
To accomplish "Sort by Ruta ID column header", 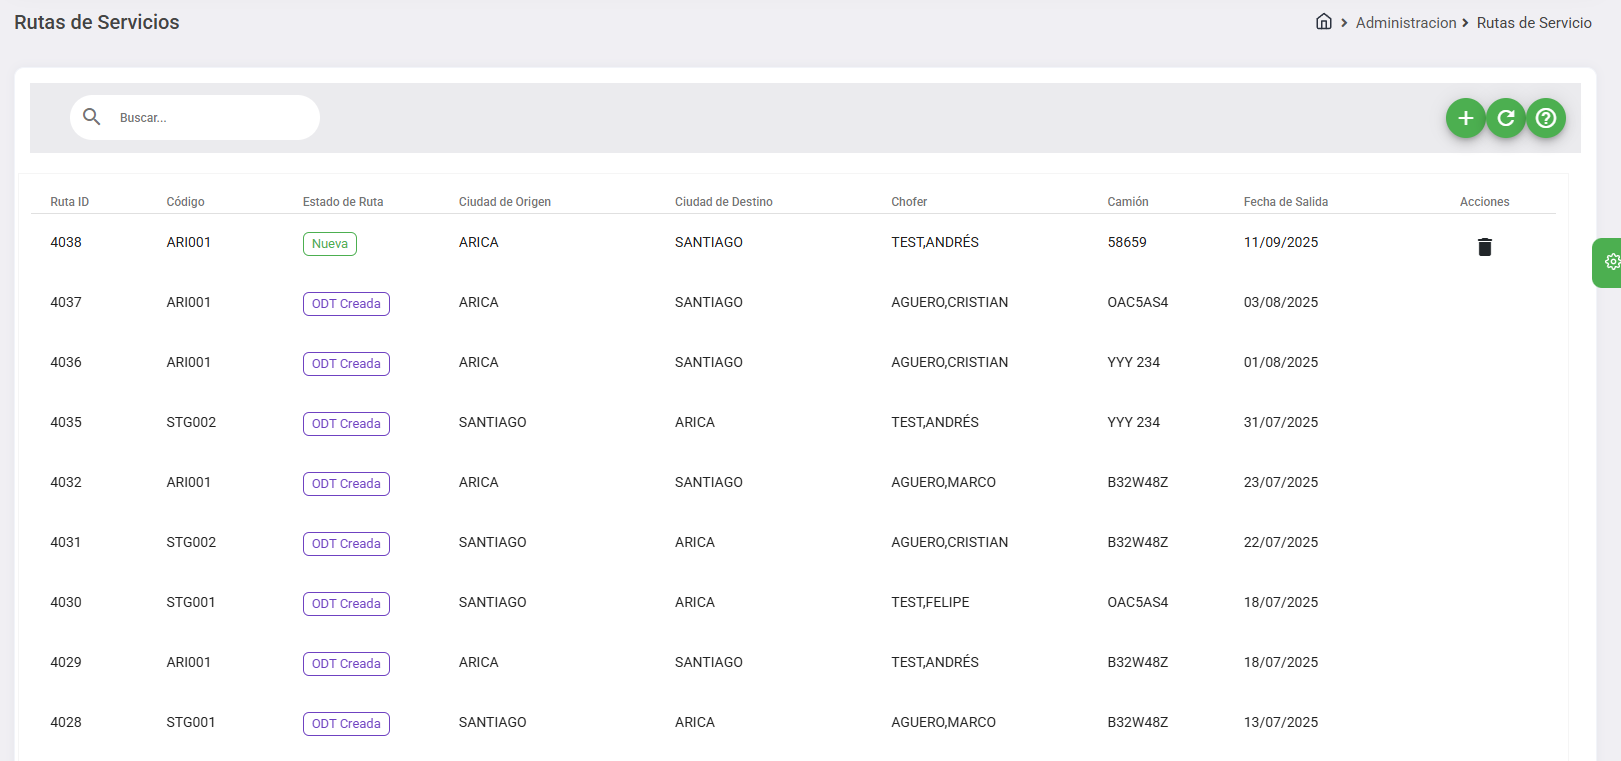I will [x=70, y=202].
